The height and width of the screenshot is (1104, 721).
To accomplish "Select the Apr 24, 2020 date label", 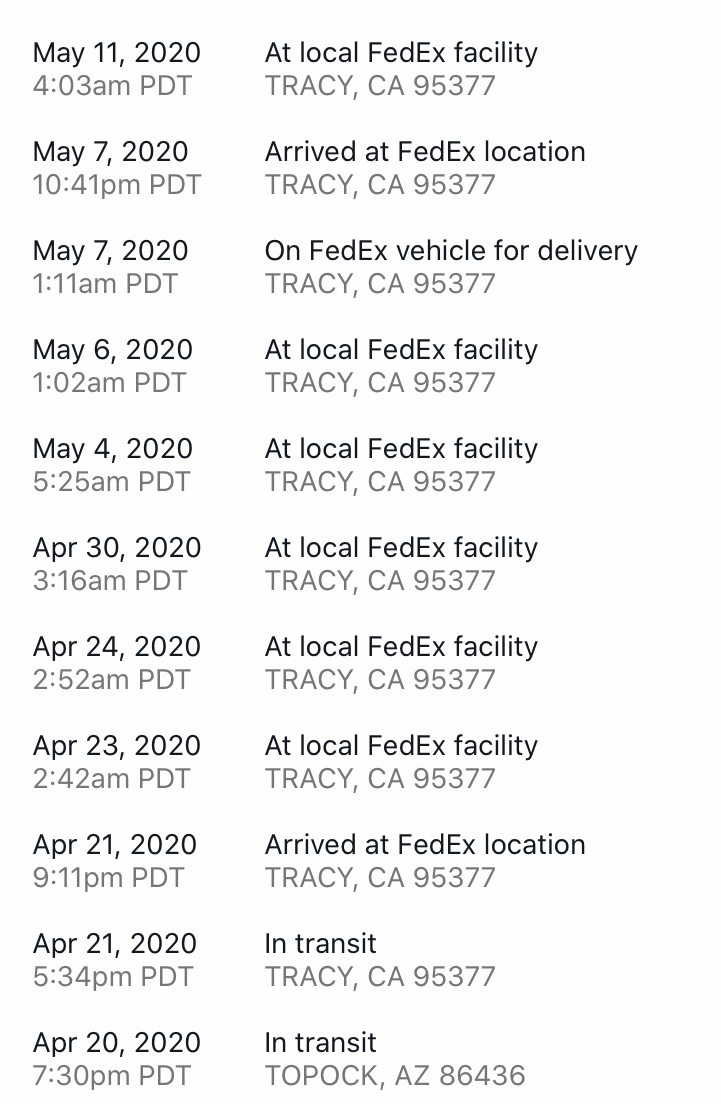I will pyautogui.click(x=117, y=647).
